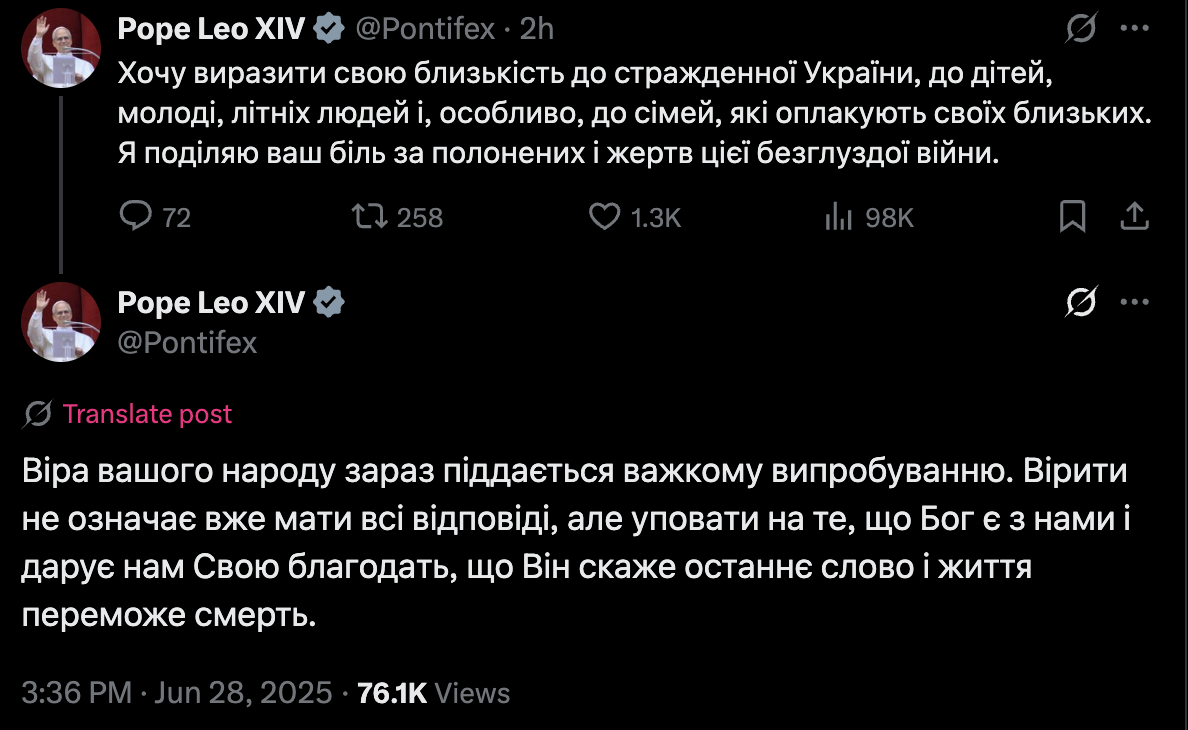Click the 3:36 PM · Jun 28, 2025 timestamp
This screenshot has width=1188, height=730.
176,693
